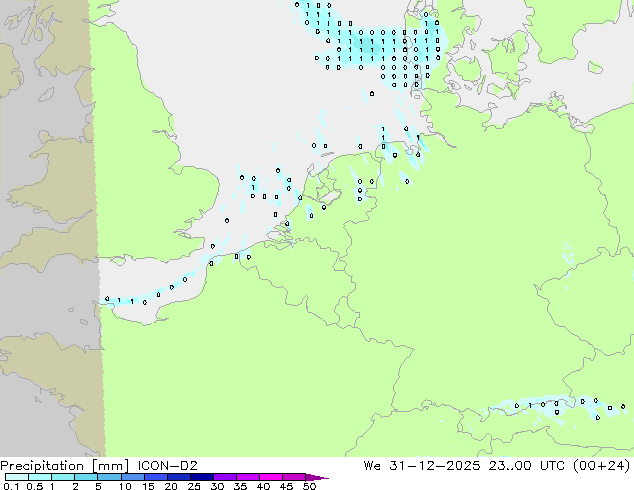Click the 'Precipitation' title word
The image size is (634, 490).
(42, 466)
